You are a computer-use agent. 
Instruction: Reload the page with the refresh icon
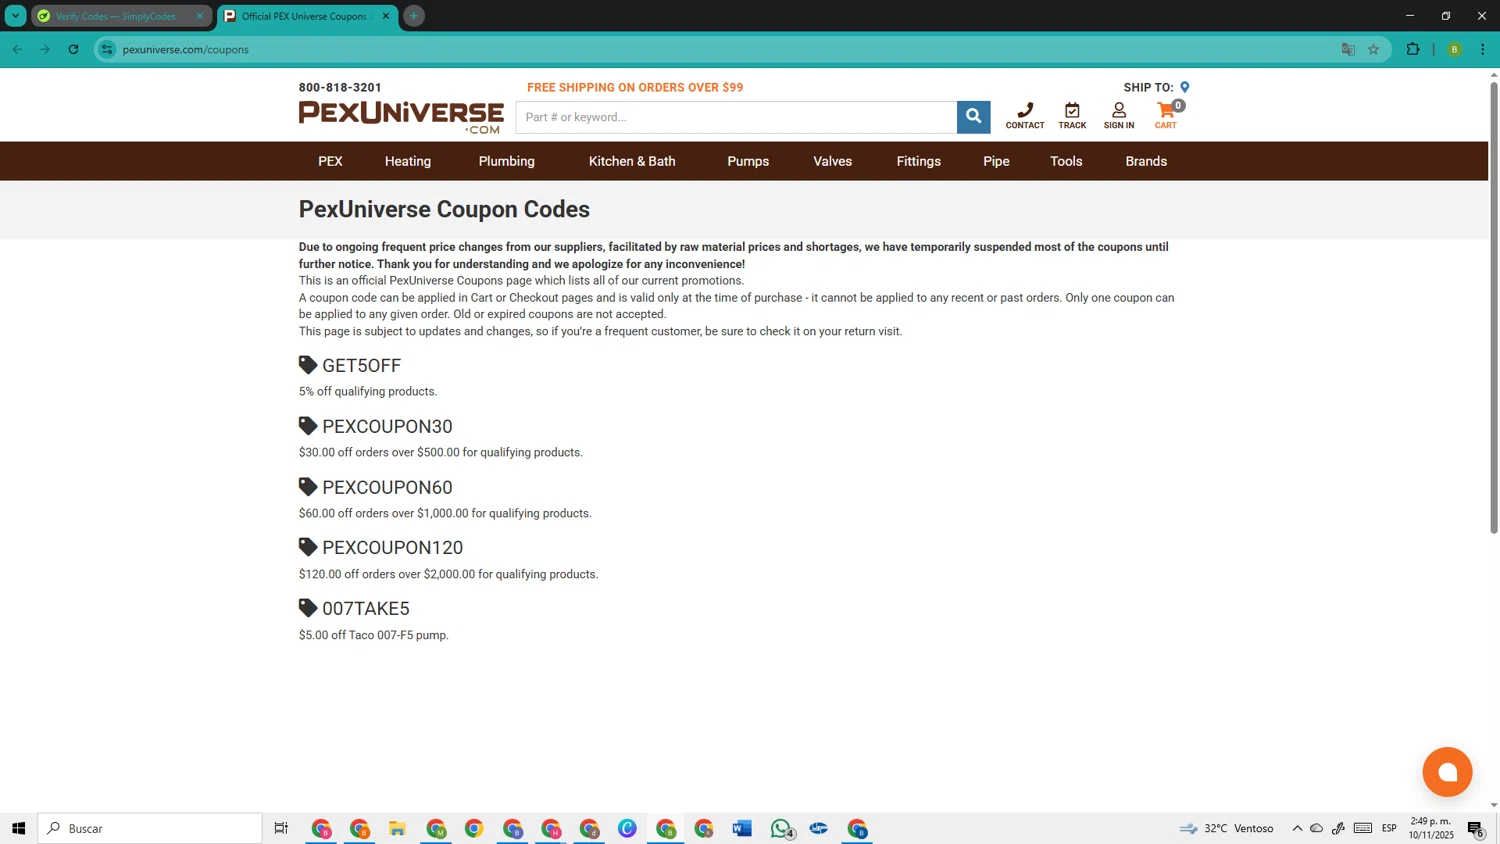(x=73, y=49)
